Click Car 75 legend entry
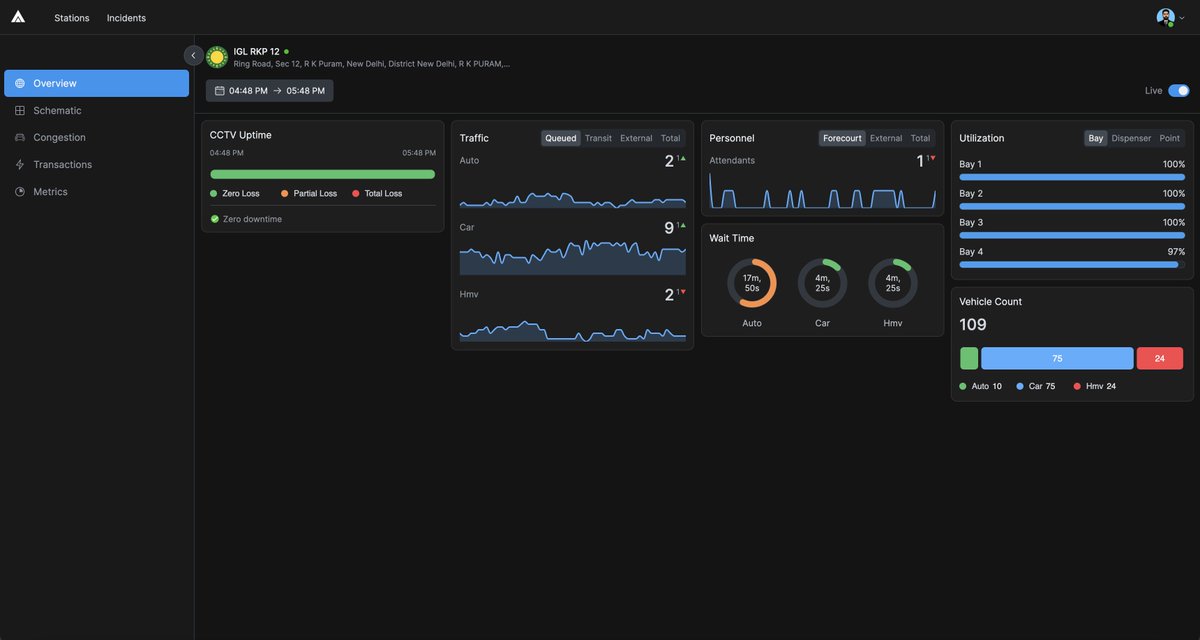The image size is (1200, 640). pyautogui.click(x=1036, y=386)
